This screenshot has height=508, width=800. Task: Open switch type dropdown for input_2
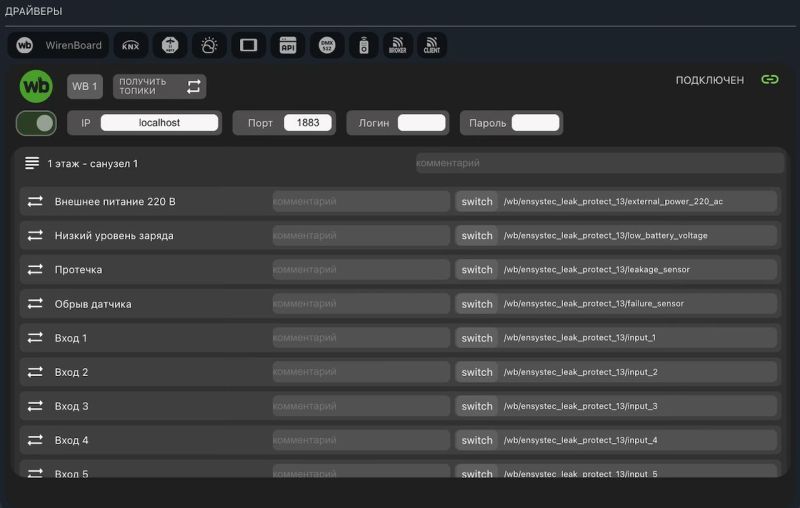[x=477, y=372]
